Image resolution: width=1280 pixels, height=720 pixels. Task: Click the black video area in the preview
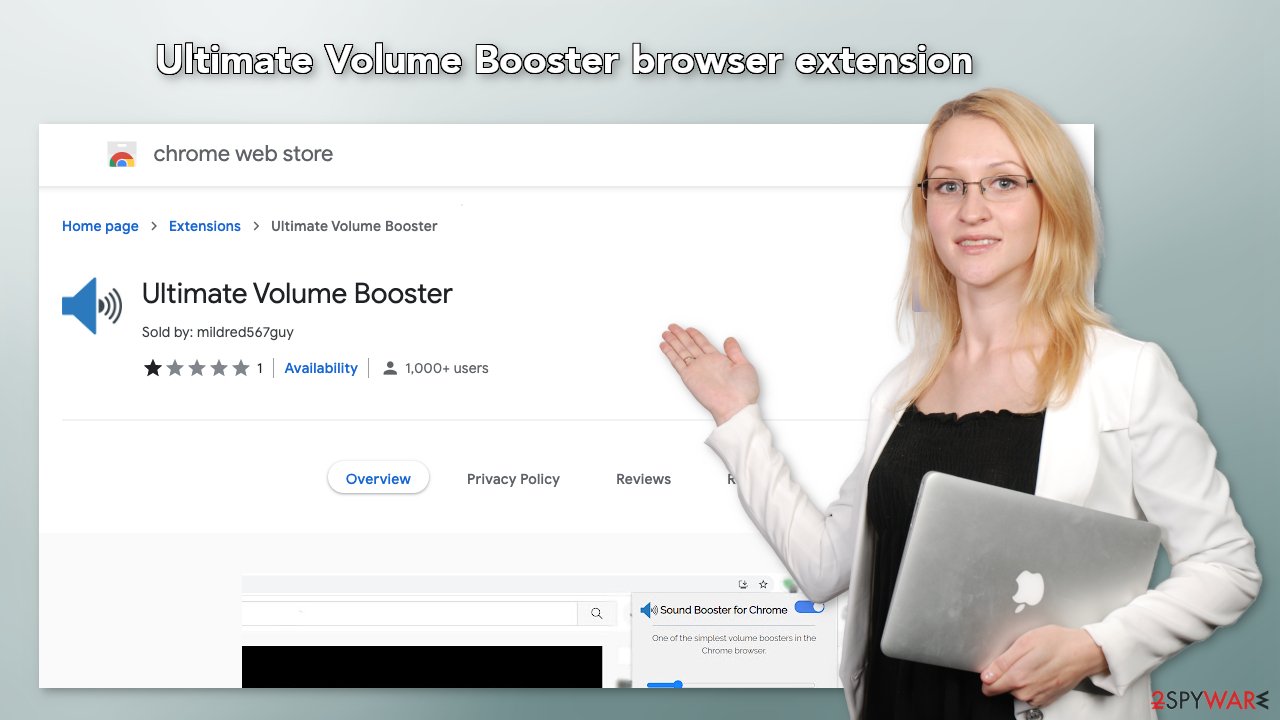422,667
